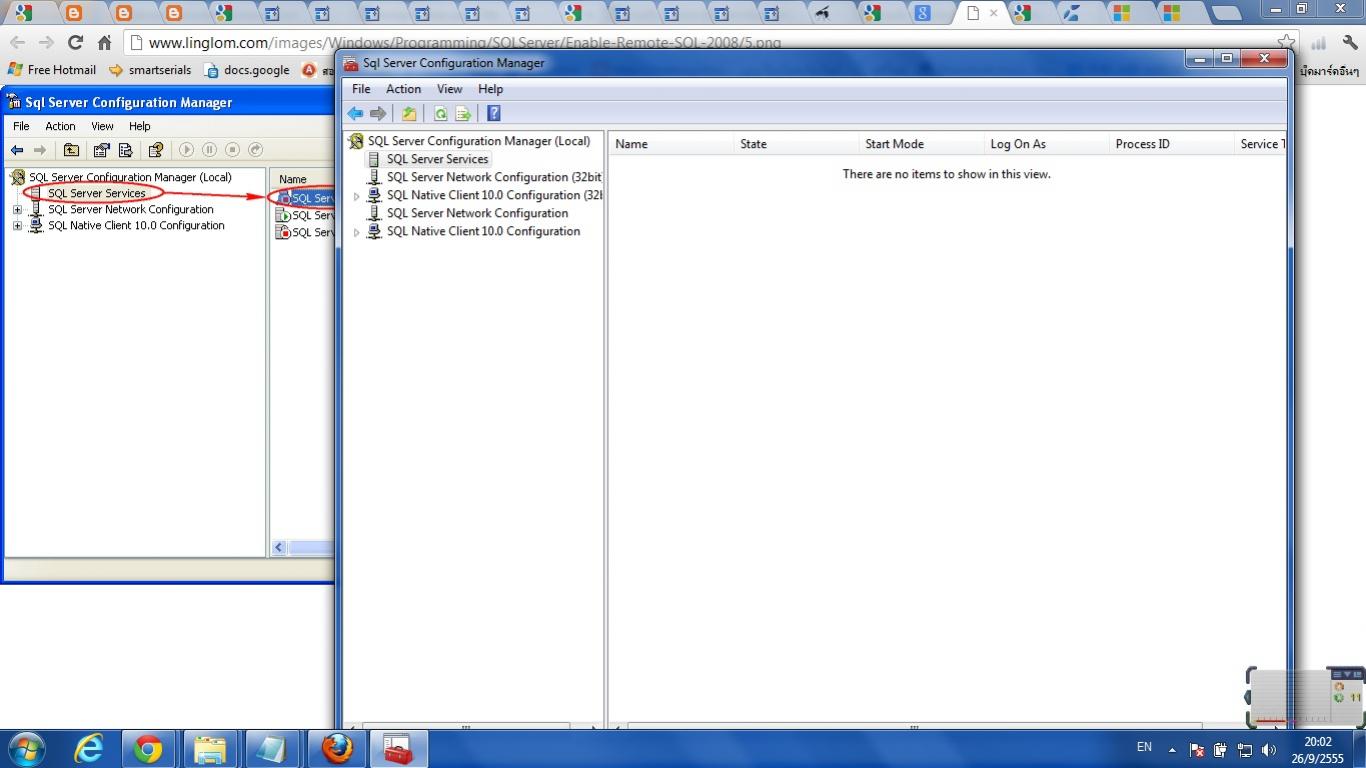Open smartserials bookmark
Screen dimensions: 1366x768
(x=149, y=70)
